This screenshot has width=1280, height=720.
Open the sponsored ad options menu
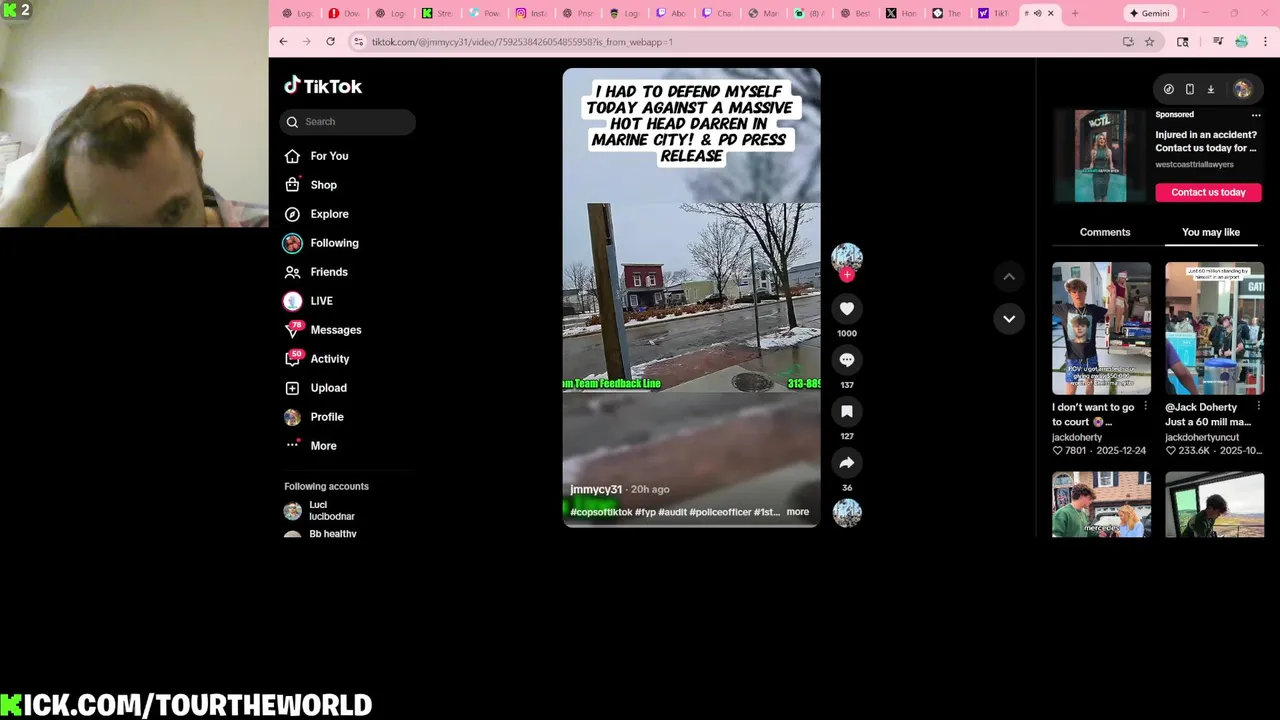(1256, 115)
